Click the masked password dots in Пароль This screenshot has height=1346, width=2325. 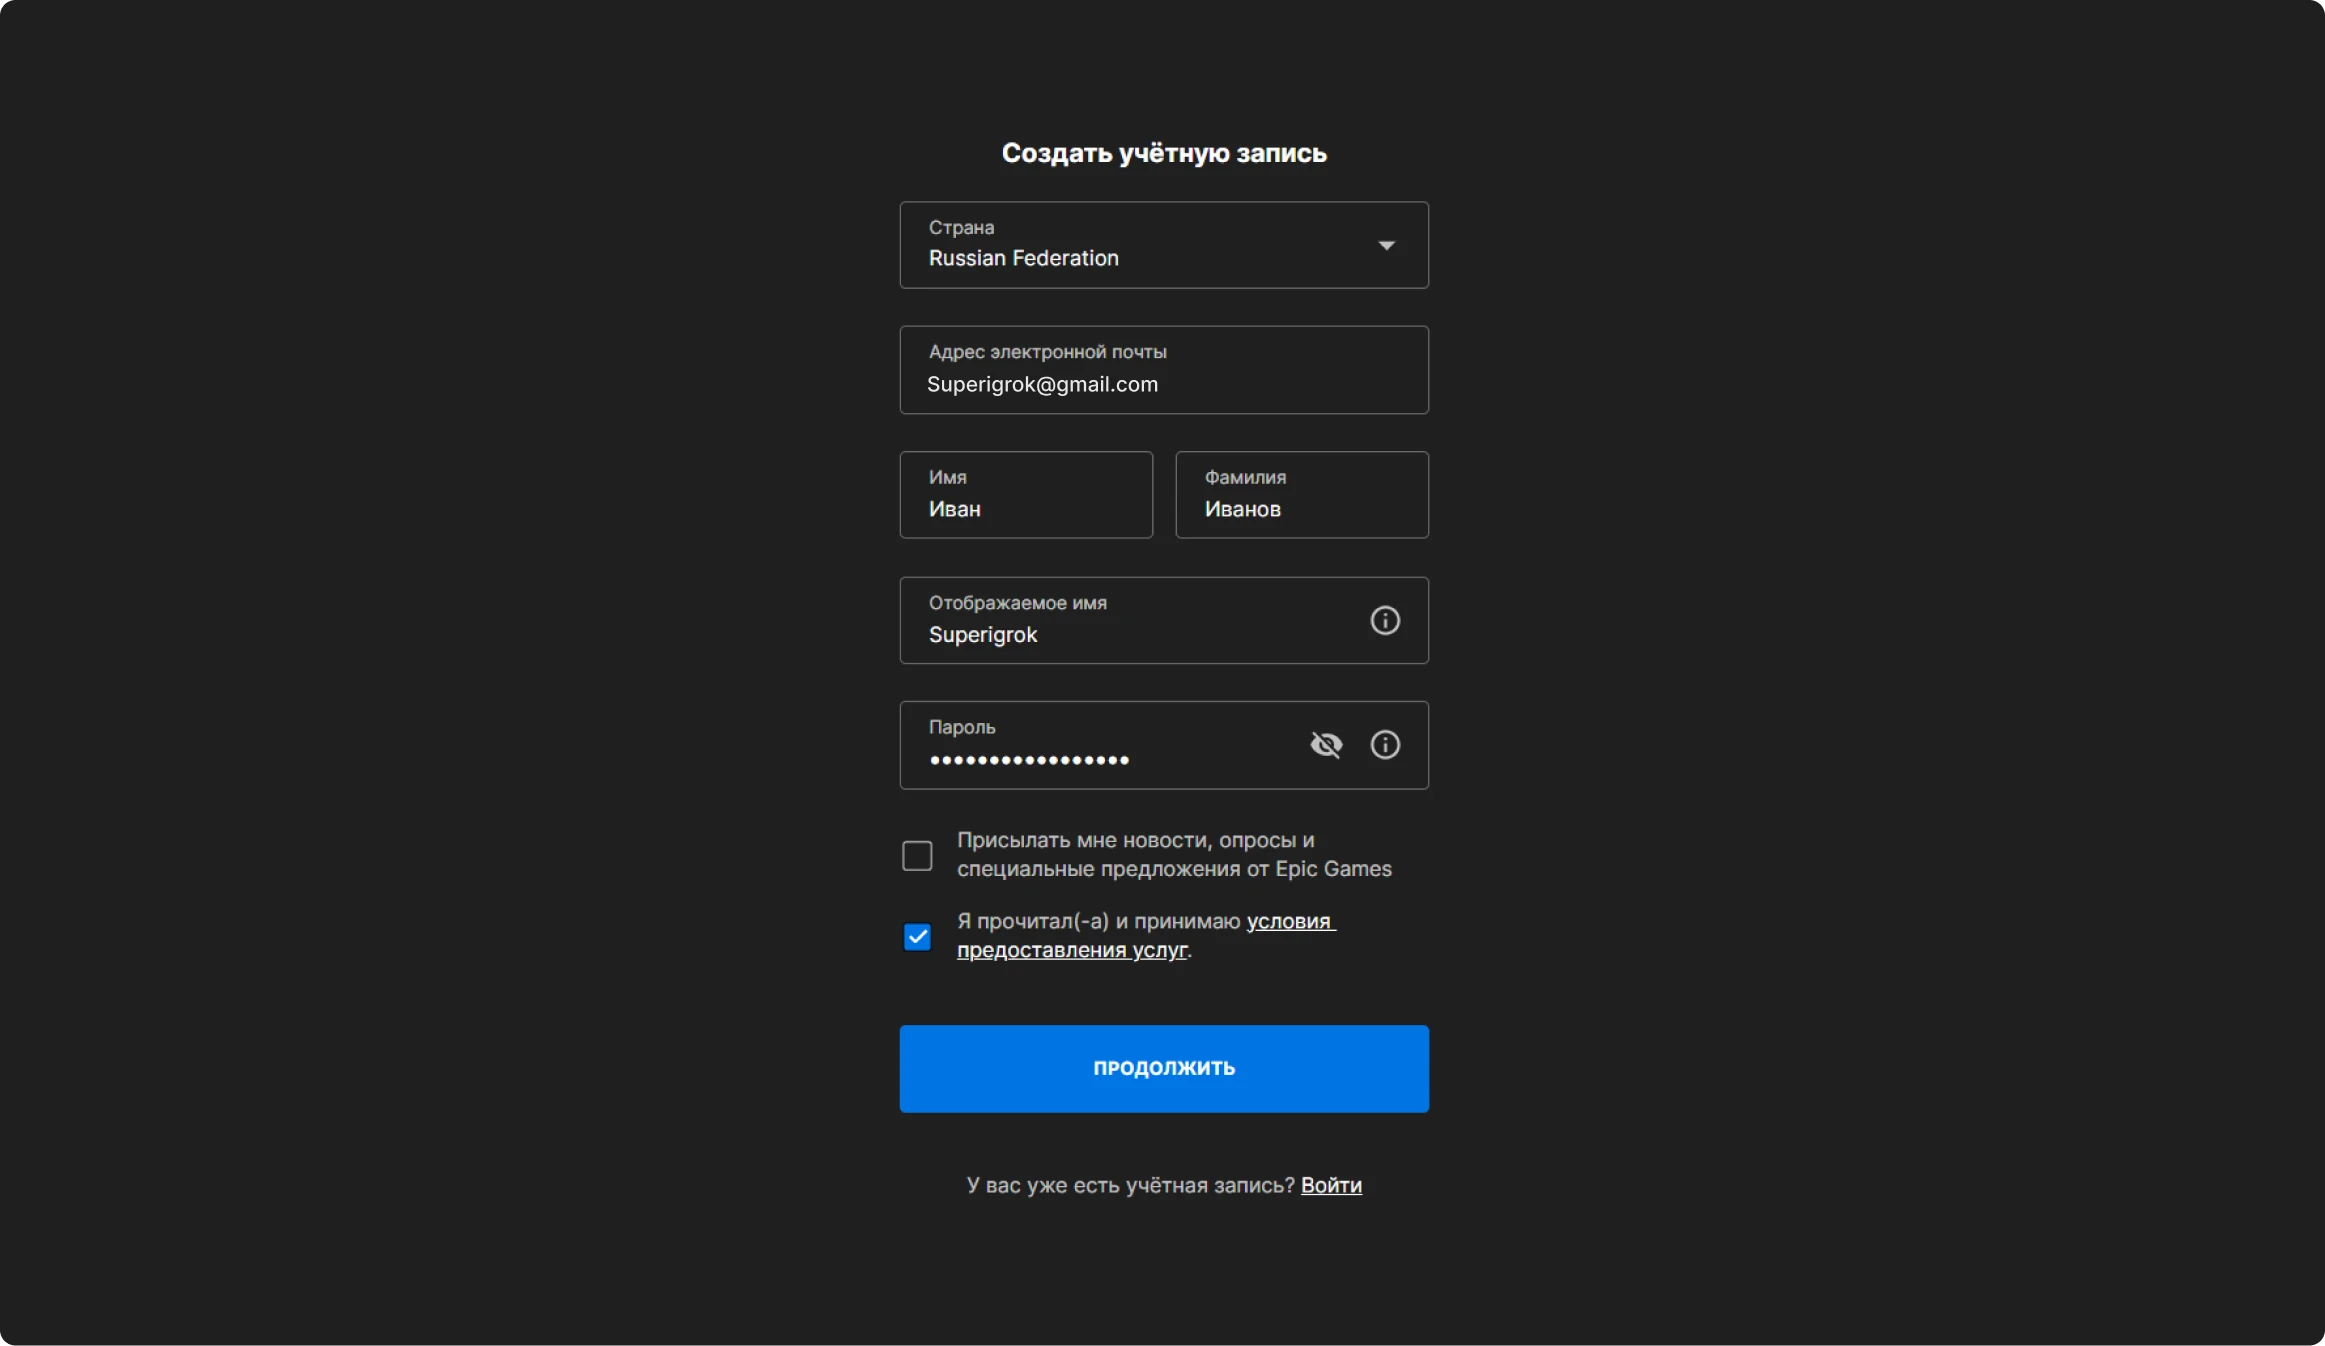click(x=1029, y=760)
